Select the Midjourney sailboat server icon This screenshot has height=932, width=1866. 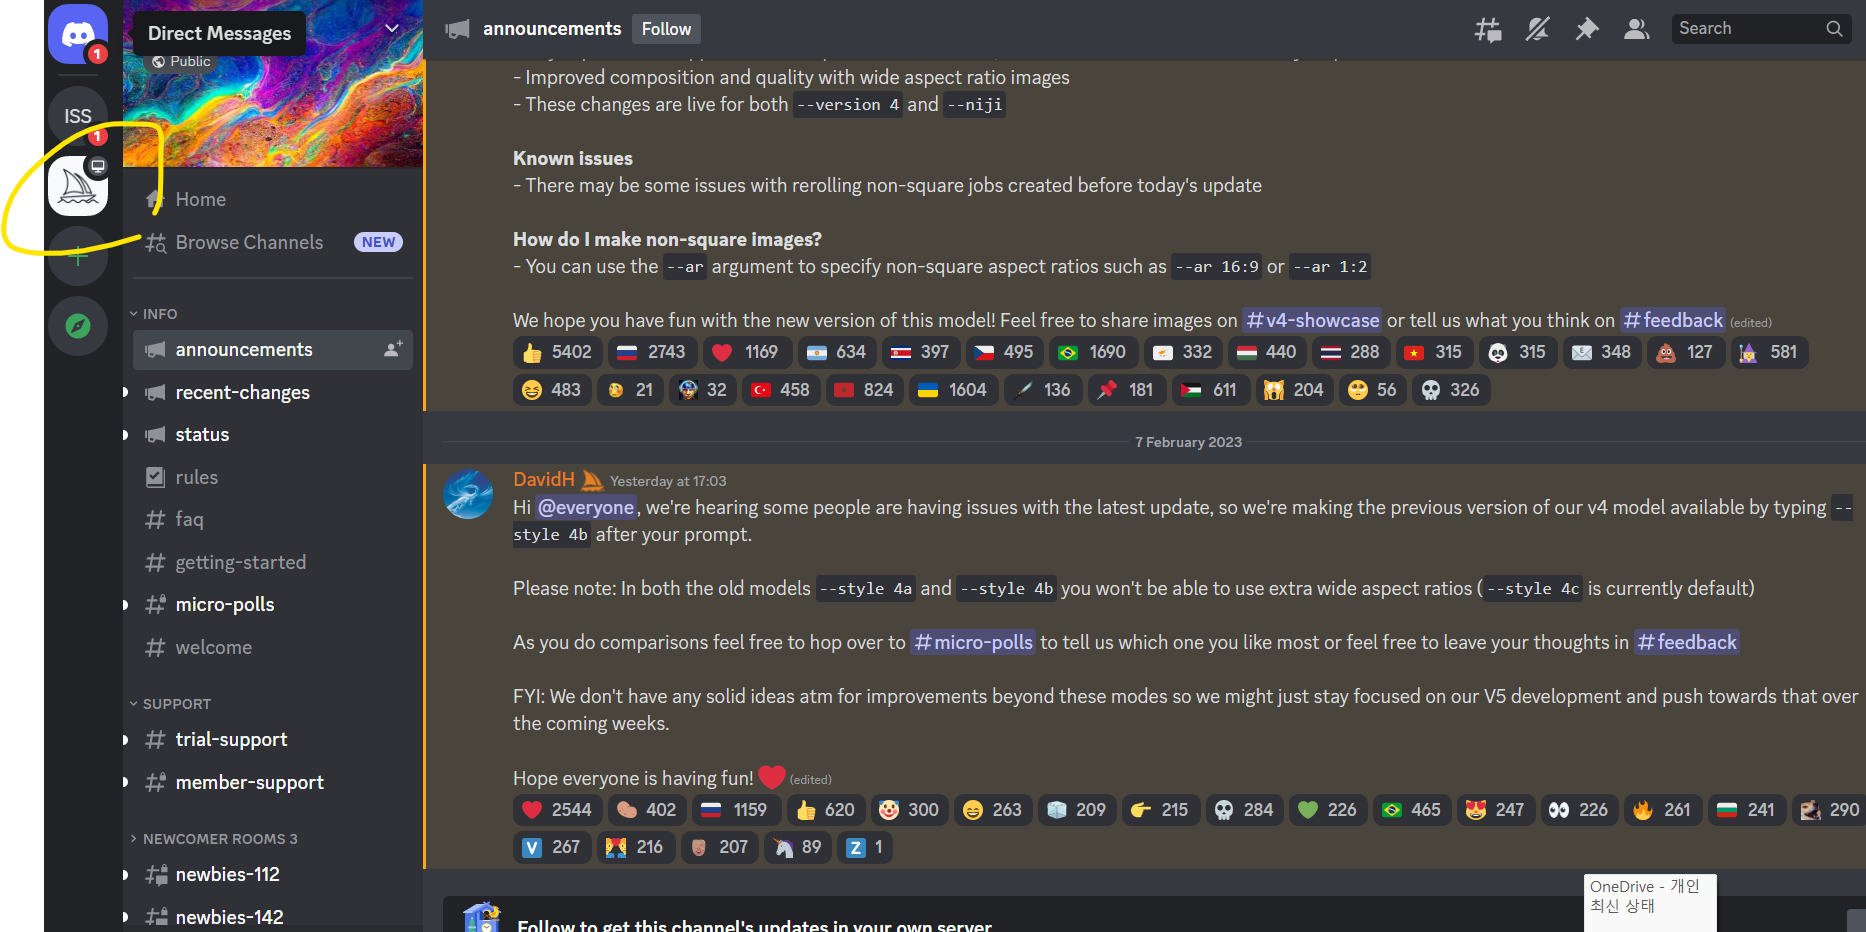(78, 186)
